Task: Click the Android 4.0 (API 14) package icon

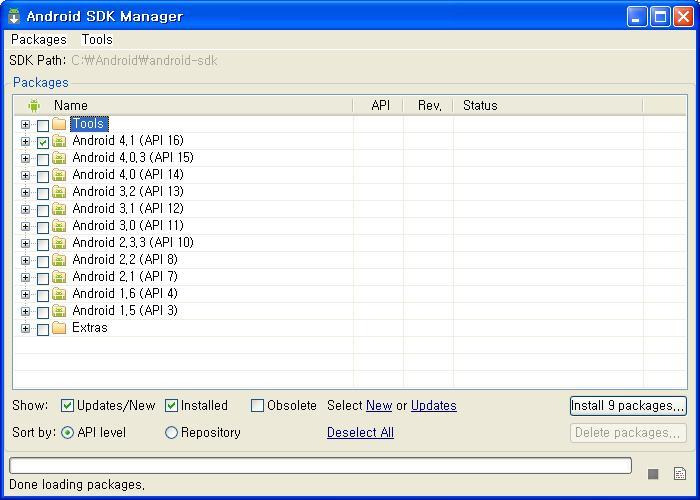Action: tap(59, 175)
